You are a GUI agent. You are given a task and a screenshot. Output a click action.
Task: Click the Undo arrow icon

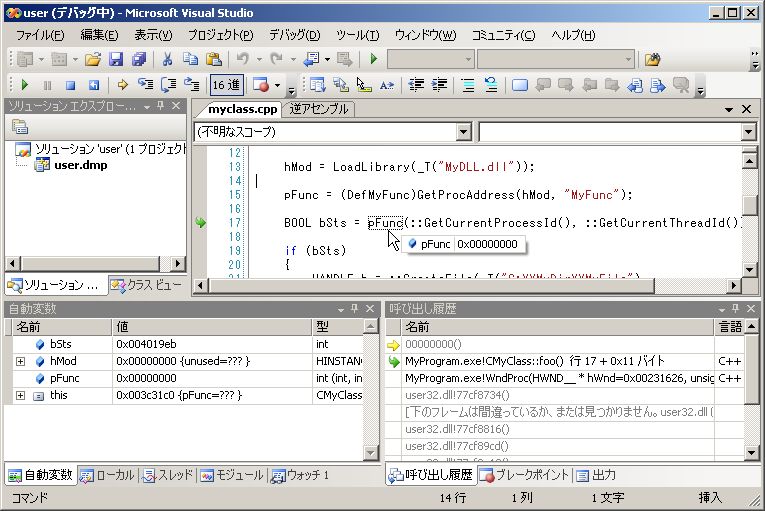coord(243,60)
